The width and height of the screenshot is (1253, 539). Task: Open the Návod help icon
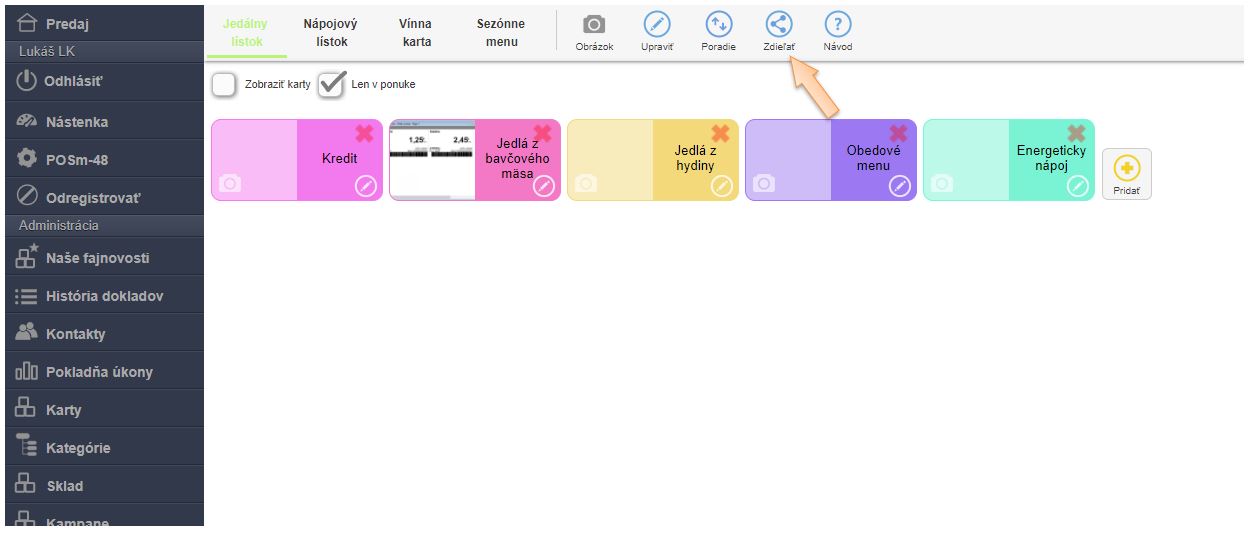(838, 26)
